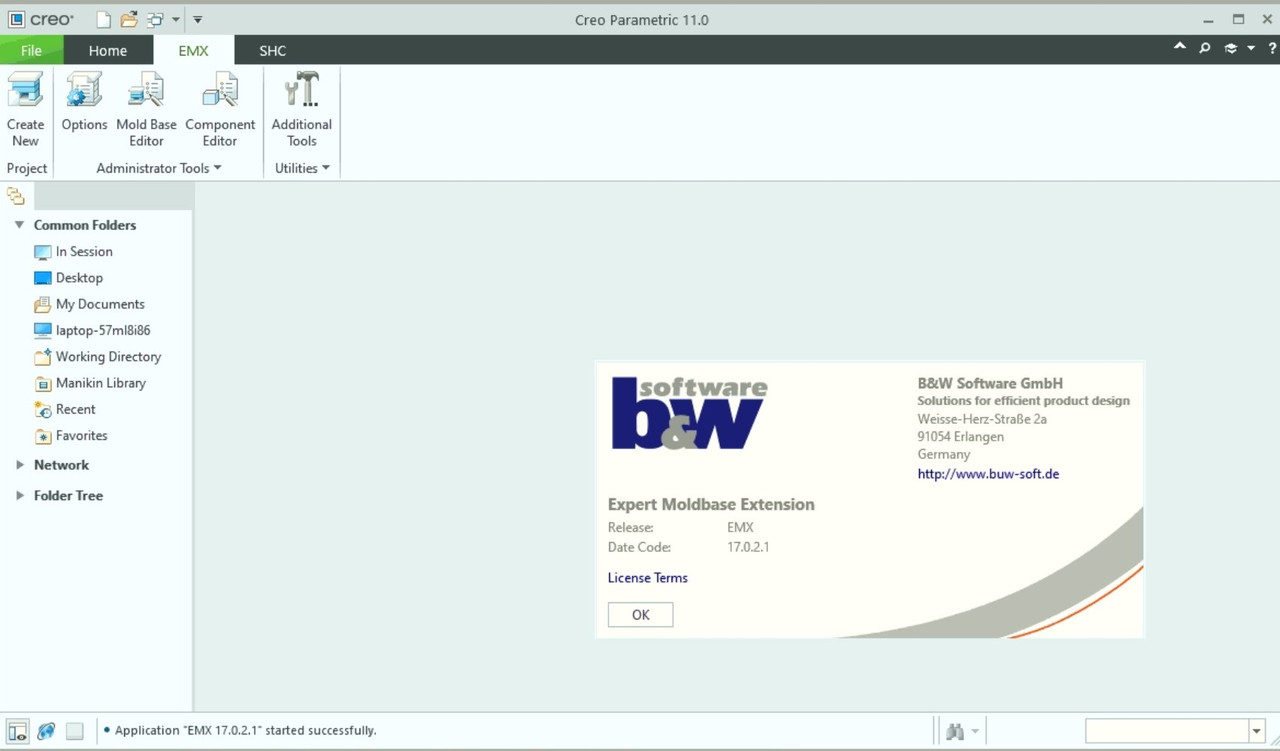Click the Creo logo icon in title bar
This screenshot has height=751, width=1280.
pos(16,20)
